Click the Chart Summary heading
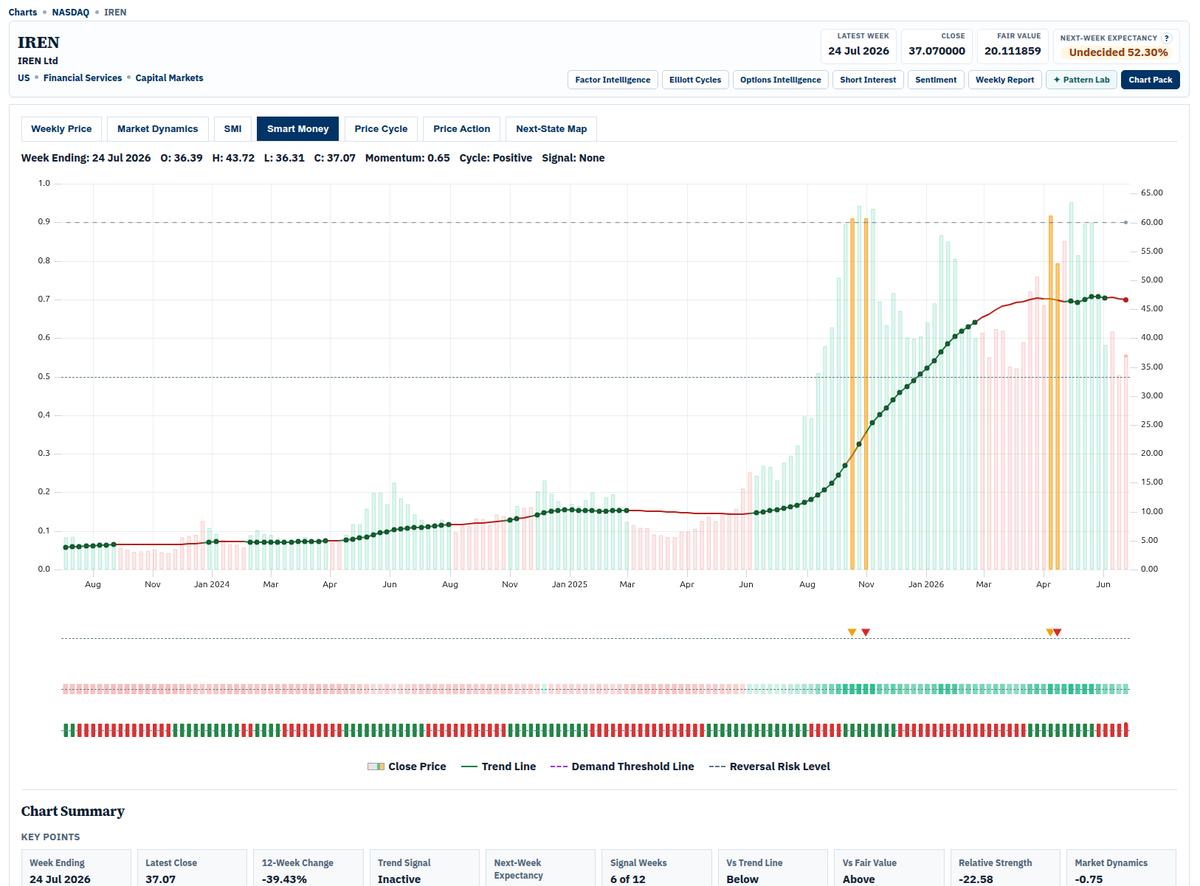Image resolution: width=1200 pixels, height=886 pixels. 73,811
